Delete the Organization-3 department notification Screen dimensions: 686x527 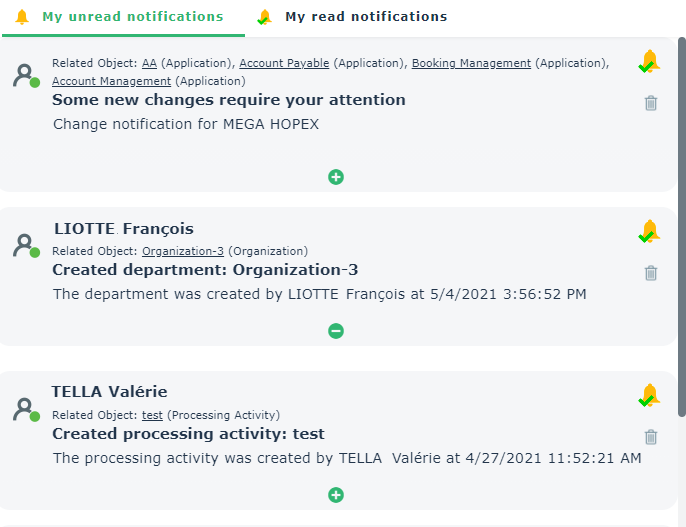click(651, 272)
